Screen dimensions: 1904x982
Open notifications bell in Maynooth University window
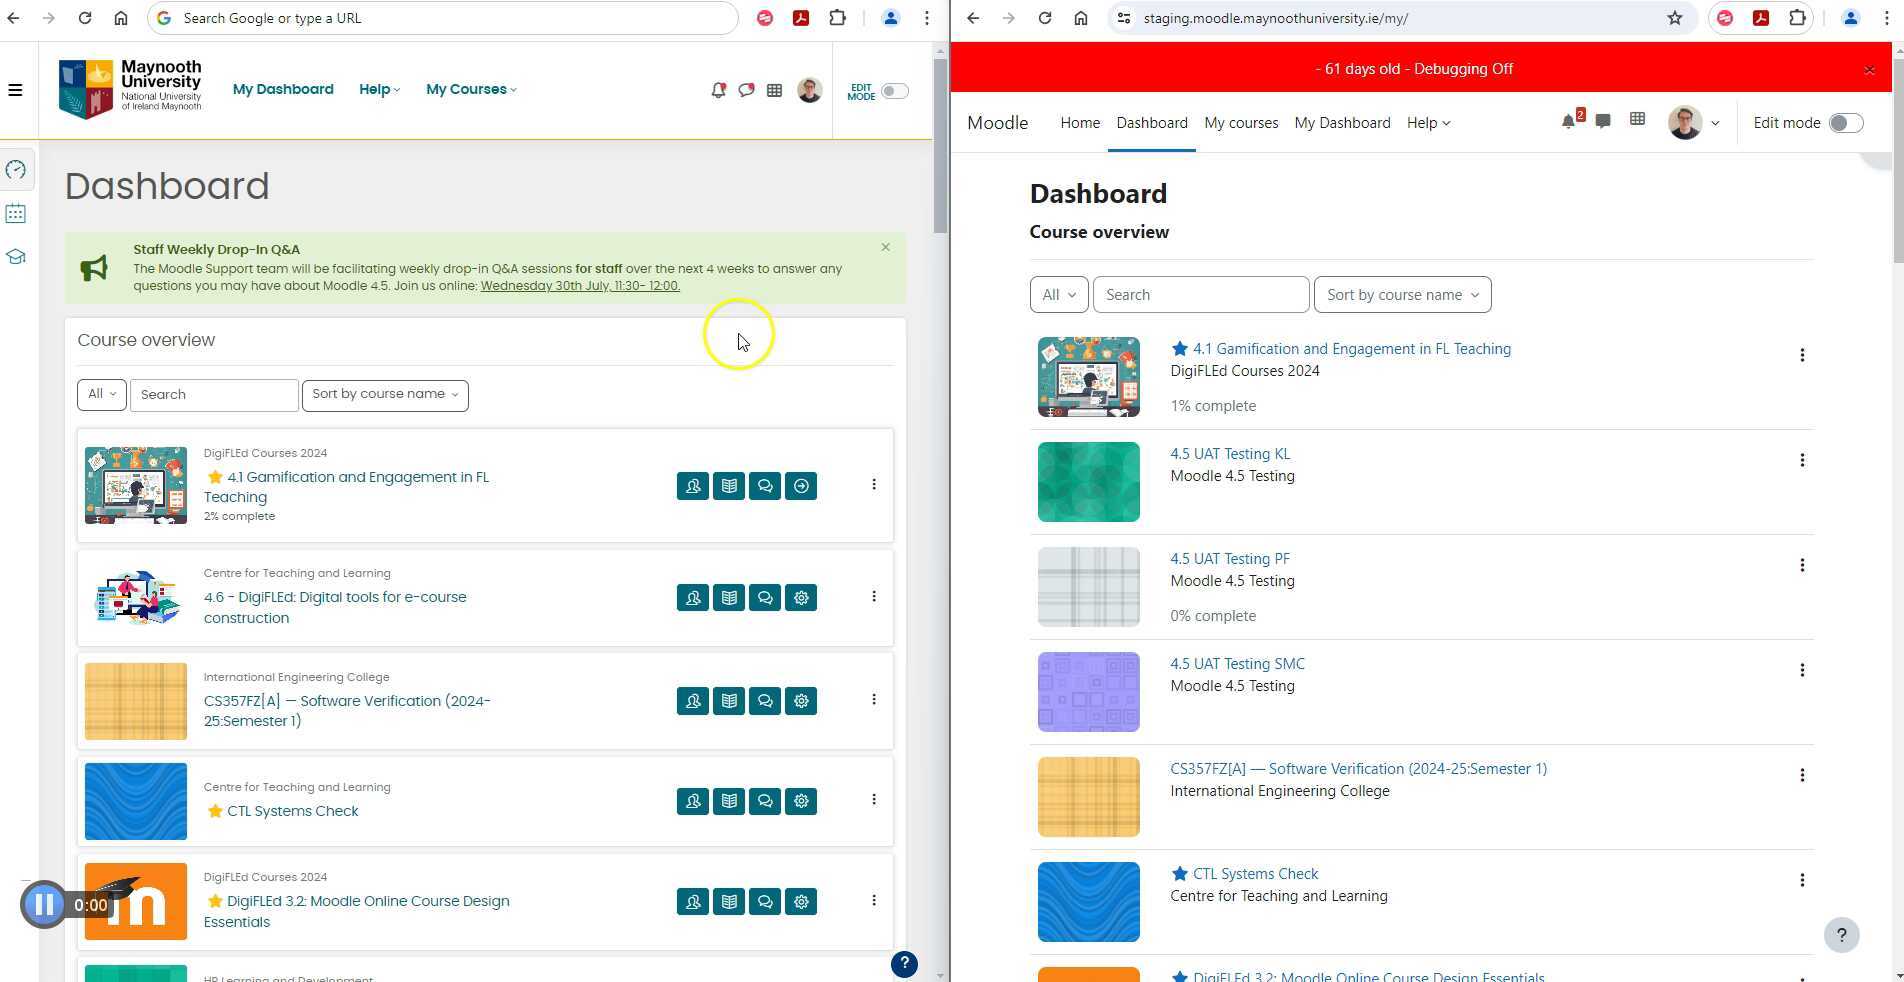click(x=718, y=90)
